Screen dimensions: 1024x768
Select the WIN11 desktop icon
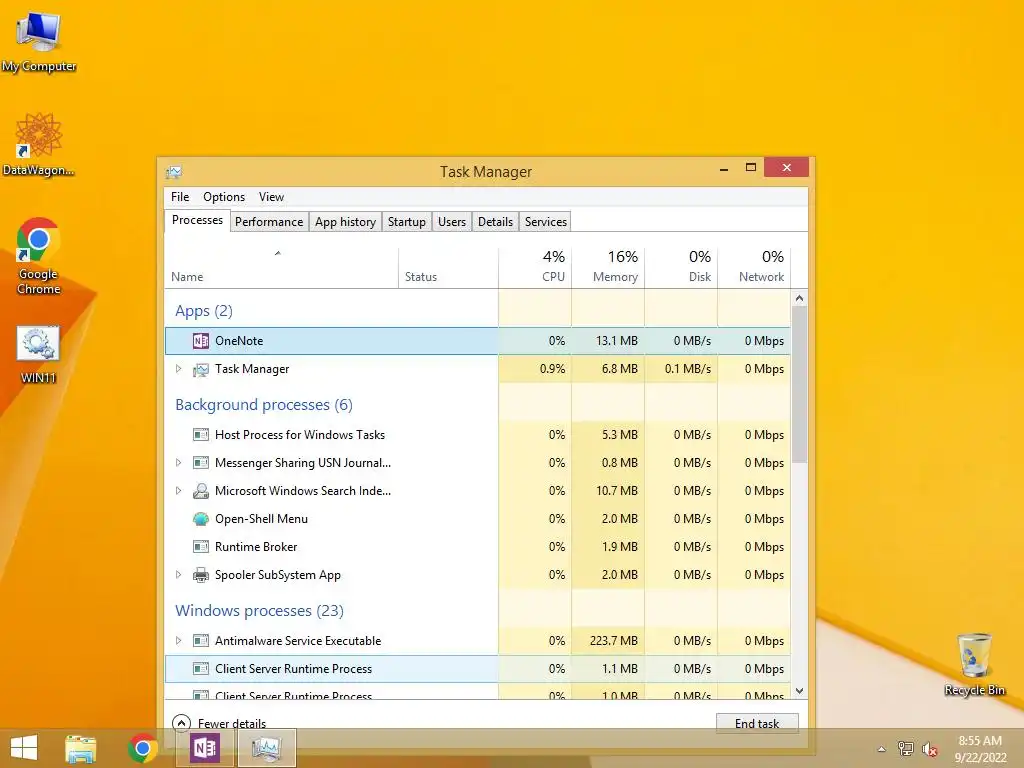[x=39, y=354]
